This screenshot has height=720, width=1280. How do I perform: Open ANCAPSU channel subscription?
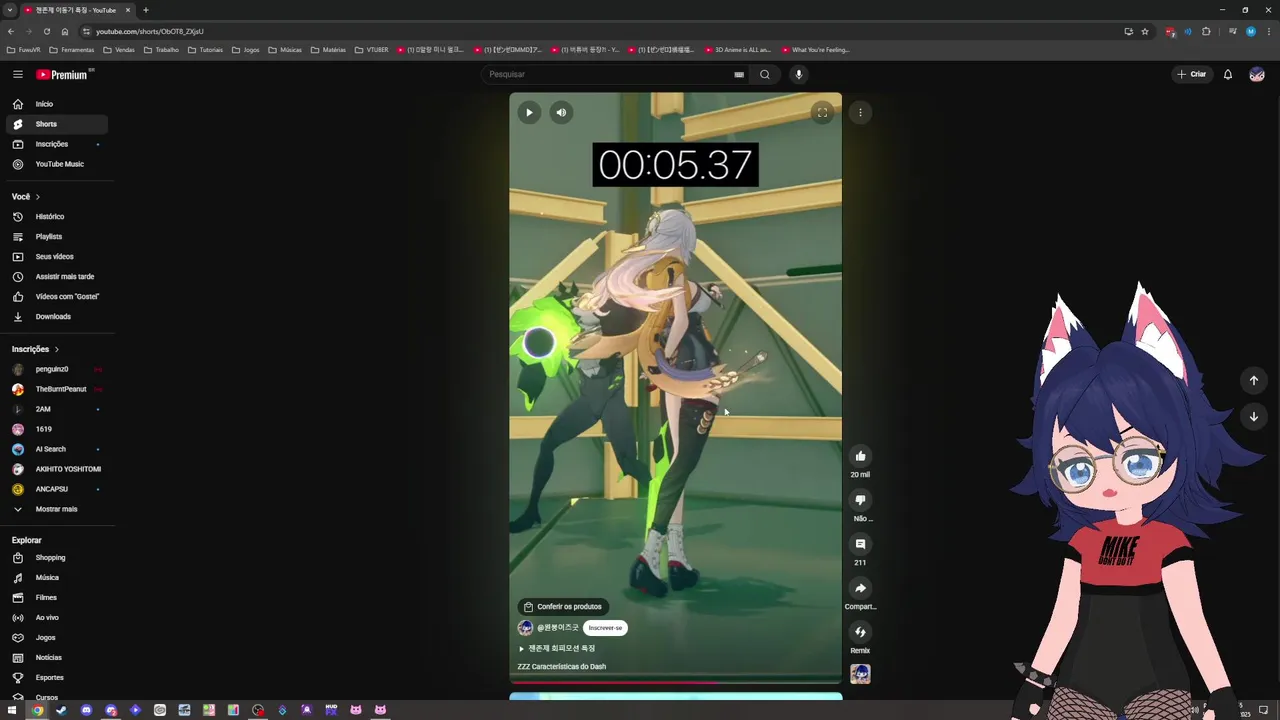tap(57, 489)
